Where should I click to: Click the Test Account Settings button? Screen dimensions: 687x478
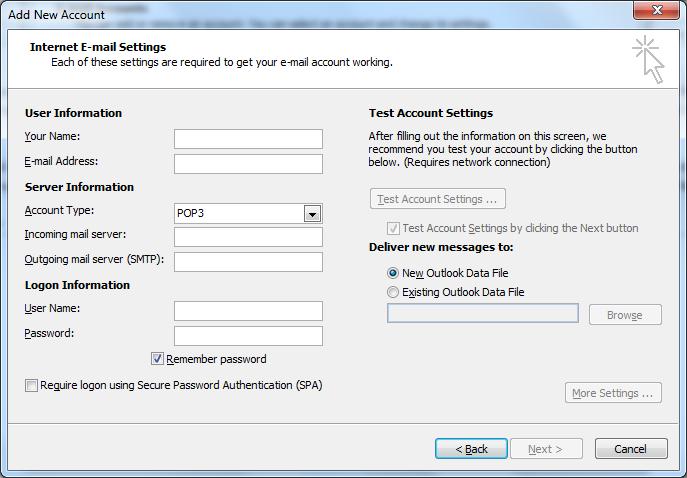pyautogui.click(x=437, y=199)
